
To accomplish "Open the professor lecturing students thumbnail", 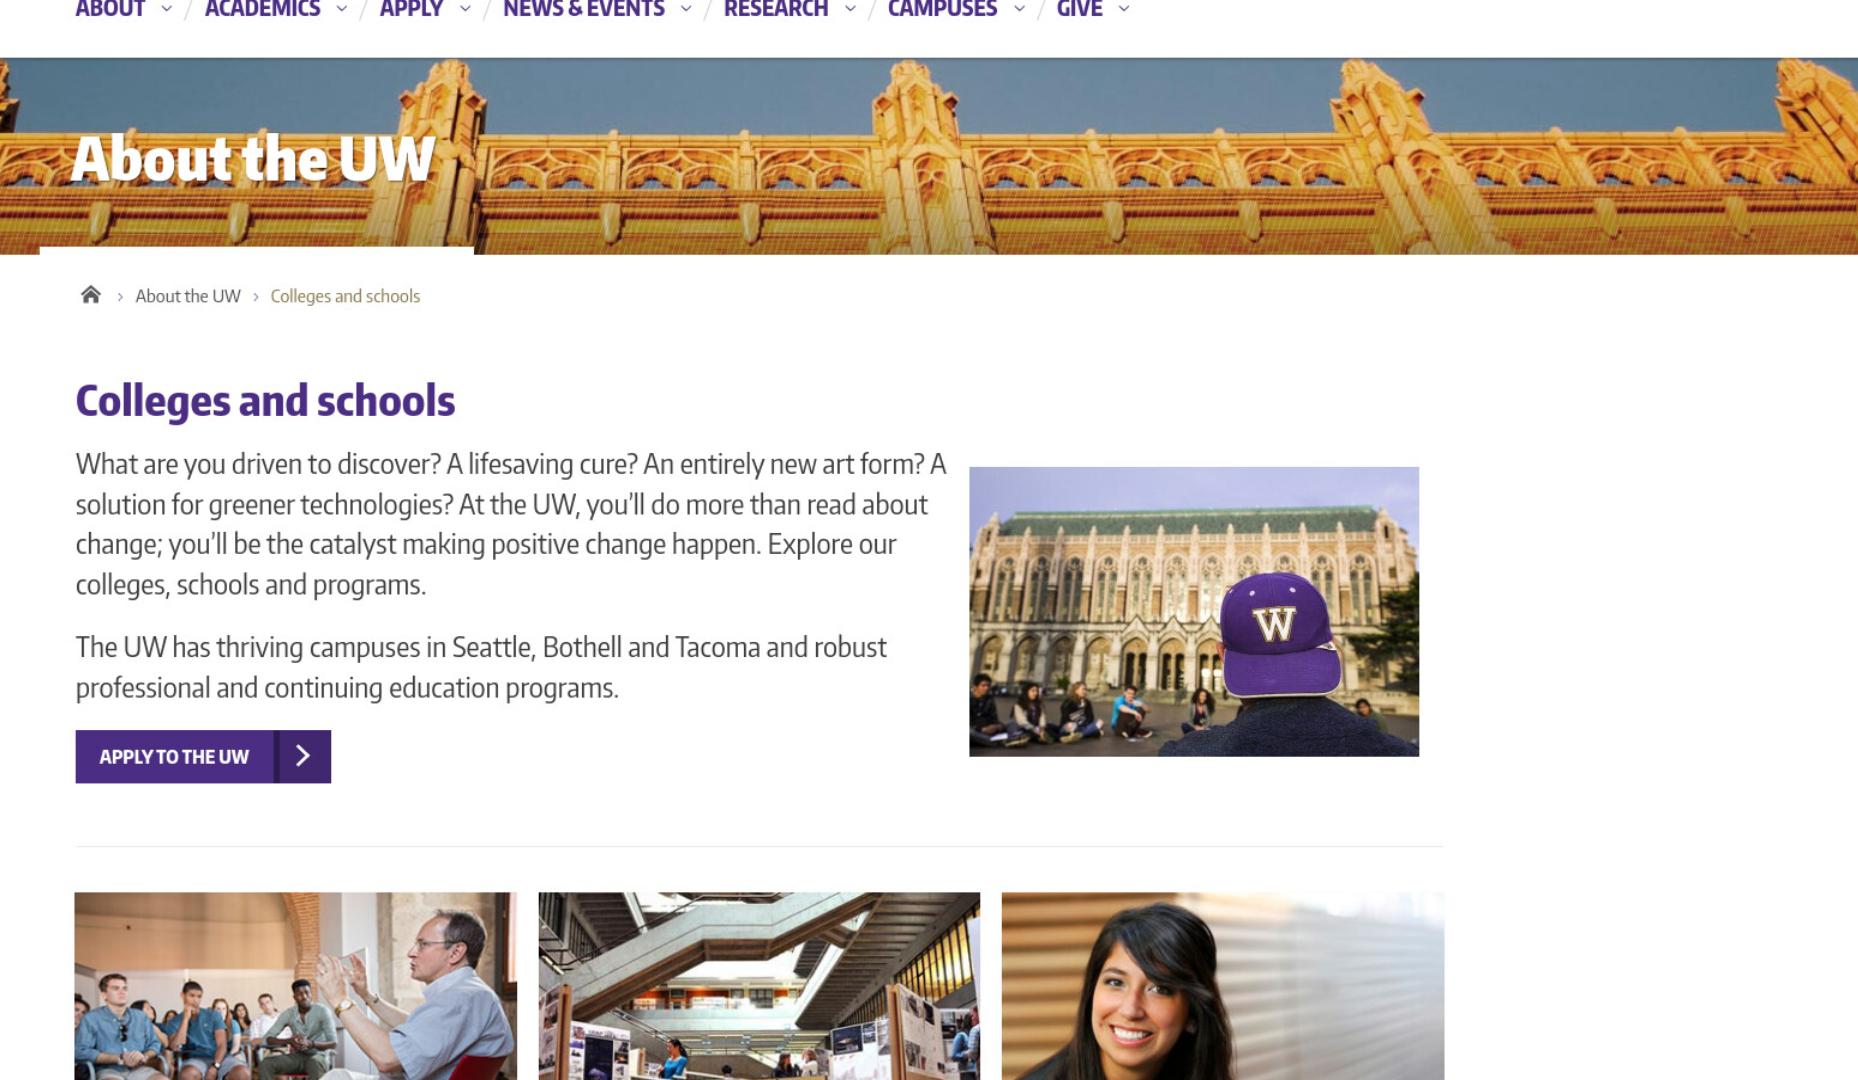I will [x=296, y=986].
